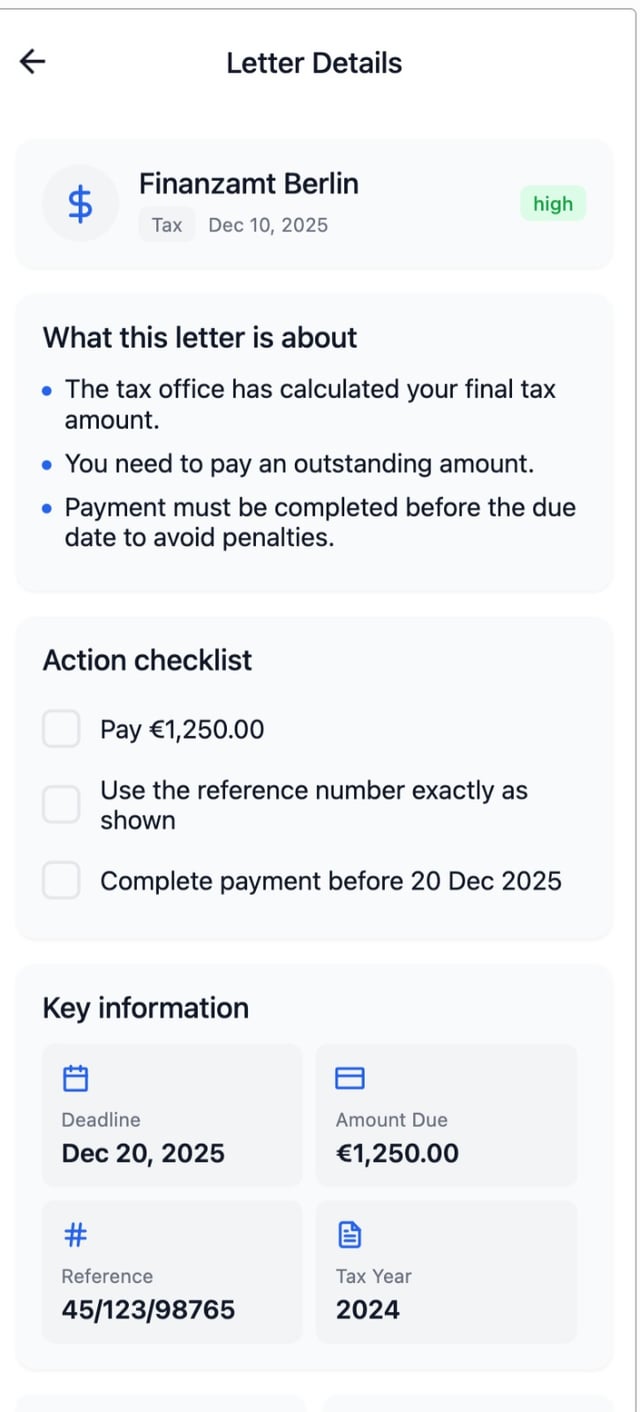Click the calendar icon above Deadline
The image size is (640, 1412).
point(76,1078)
